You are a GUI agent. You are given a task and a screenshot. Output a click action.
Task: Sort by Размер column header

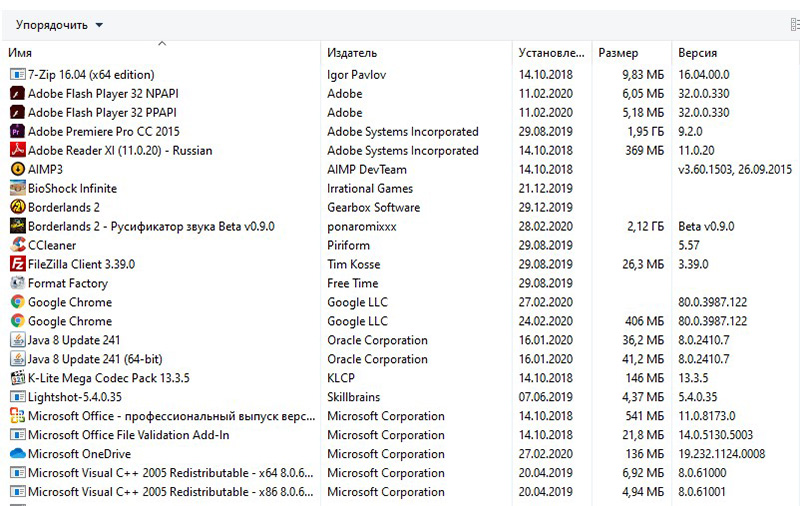618,53
